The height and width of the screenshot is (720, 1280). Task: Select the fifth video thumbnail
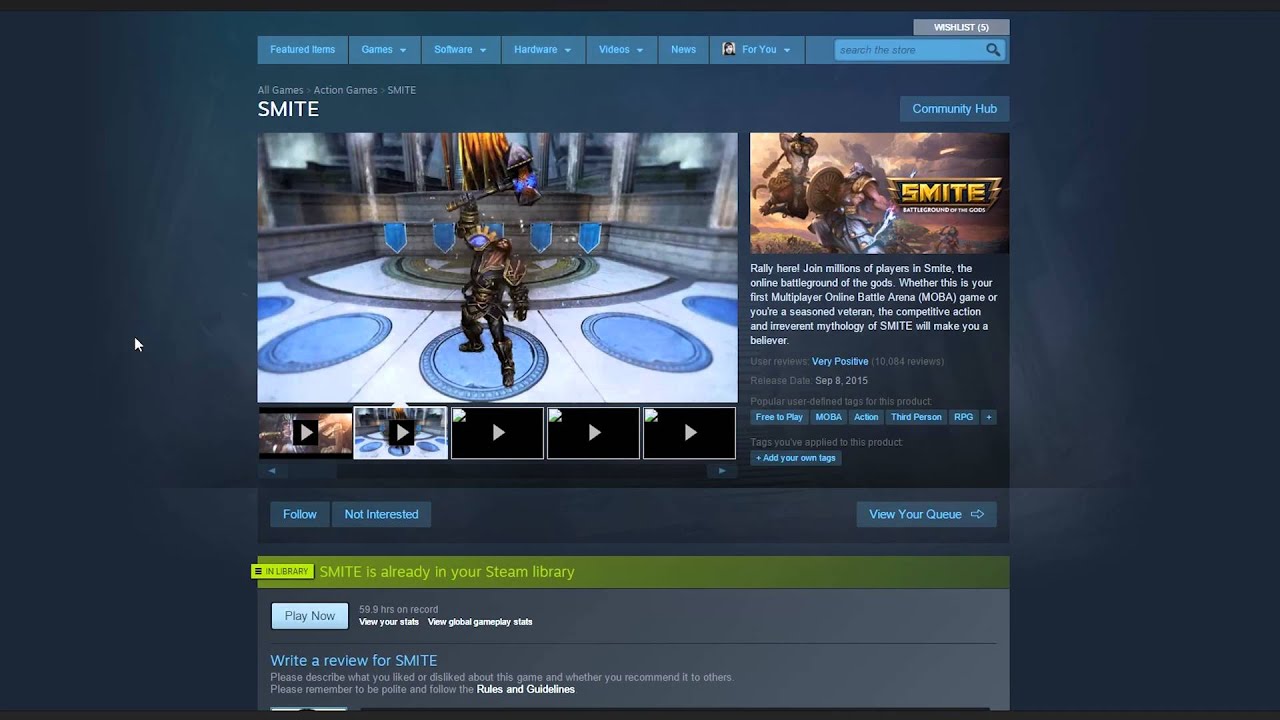point(689,432)
